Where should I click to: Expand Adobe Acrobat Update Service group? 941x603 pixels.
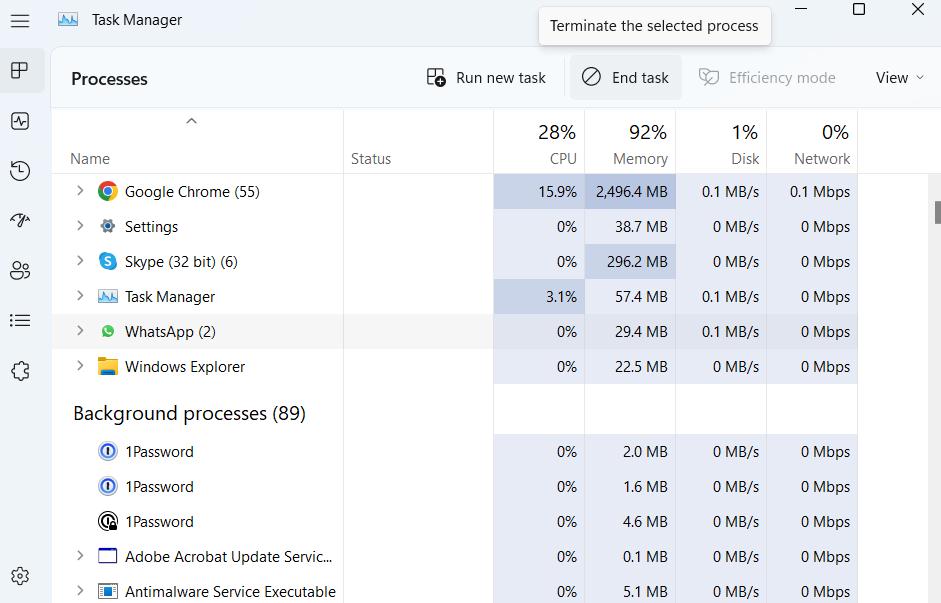click(x=80, y=556)
